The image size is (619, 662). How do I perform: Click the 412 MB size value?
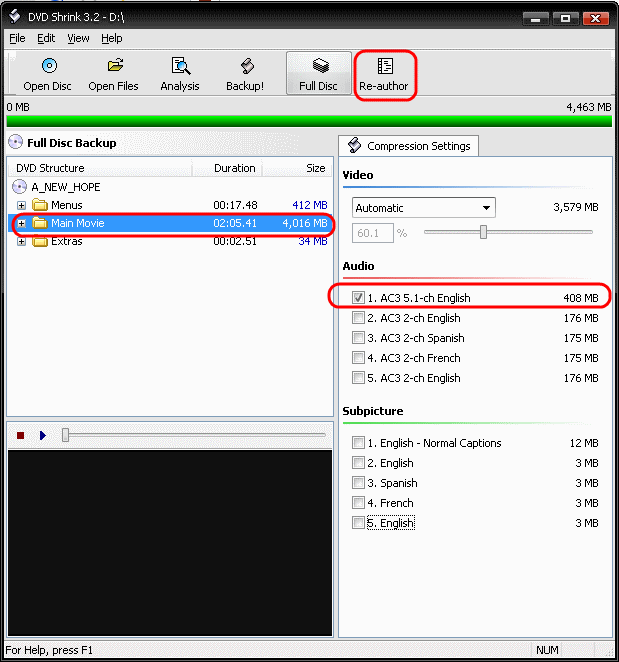pyautogui.click(x=310, y=205)
